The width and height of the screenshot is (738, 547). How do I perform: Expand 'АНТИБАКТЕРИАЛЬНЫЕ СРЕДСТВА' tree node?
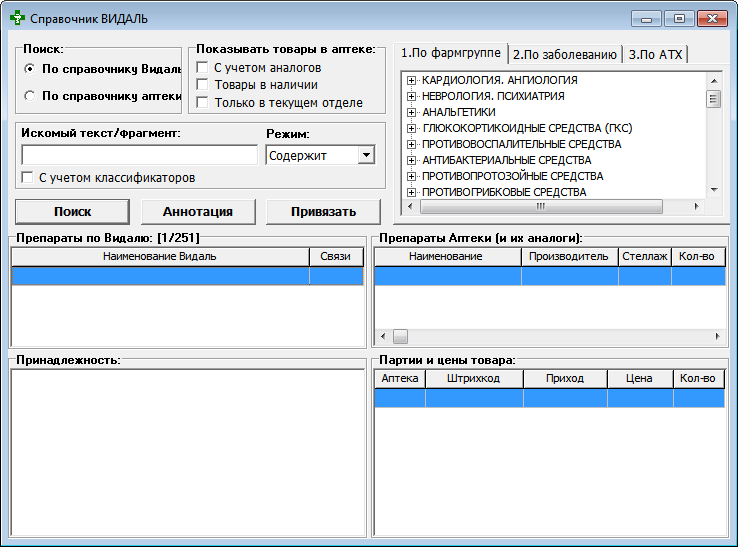[411, 160]
